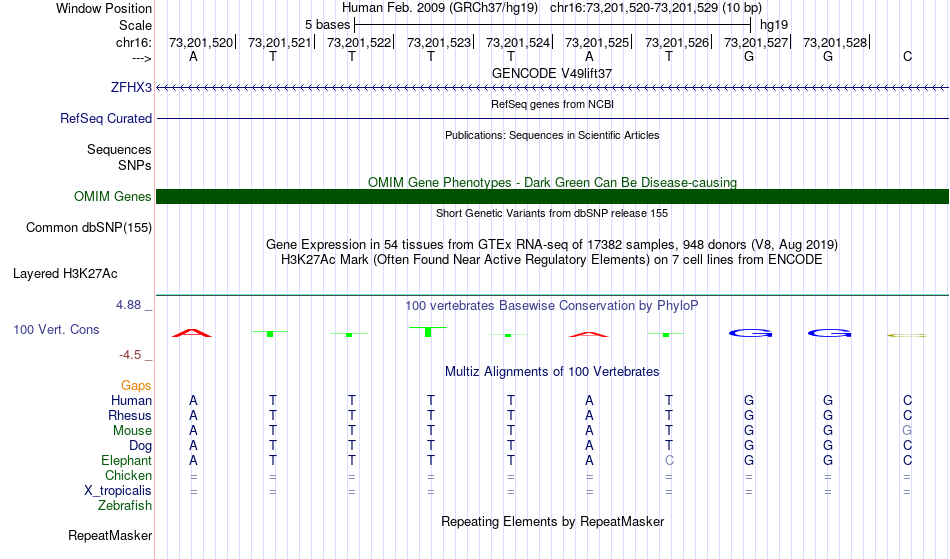
Task: Click the 73,201,525 ruler position
Action: point(597,42)
